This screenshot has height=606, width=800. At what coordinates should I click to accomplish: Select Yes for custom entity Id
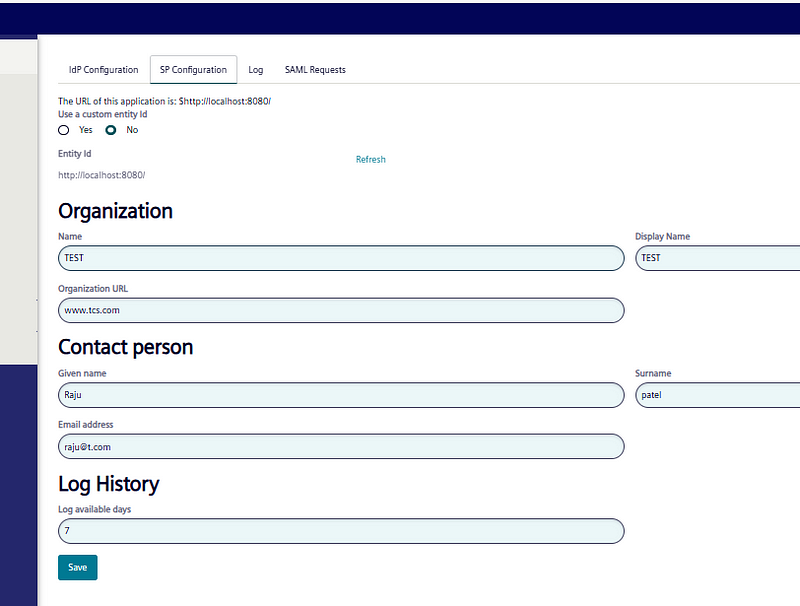pyautogui.click(x=64, y=130)
